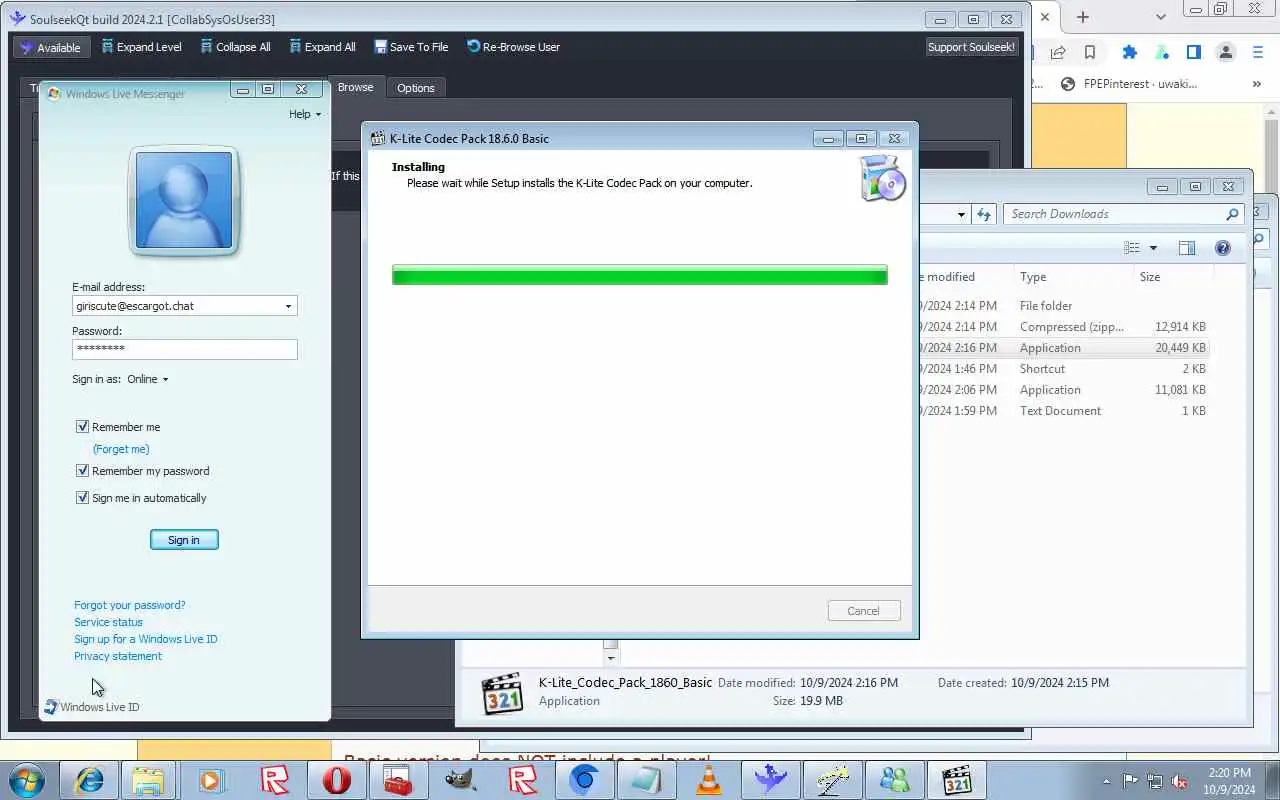The height and width of the screenshot is (800, 1280).
Task: Open VLC media player taskbar icon
Action: tap(709, 781)
